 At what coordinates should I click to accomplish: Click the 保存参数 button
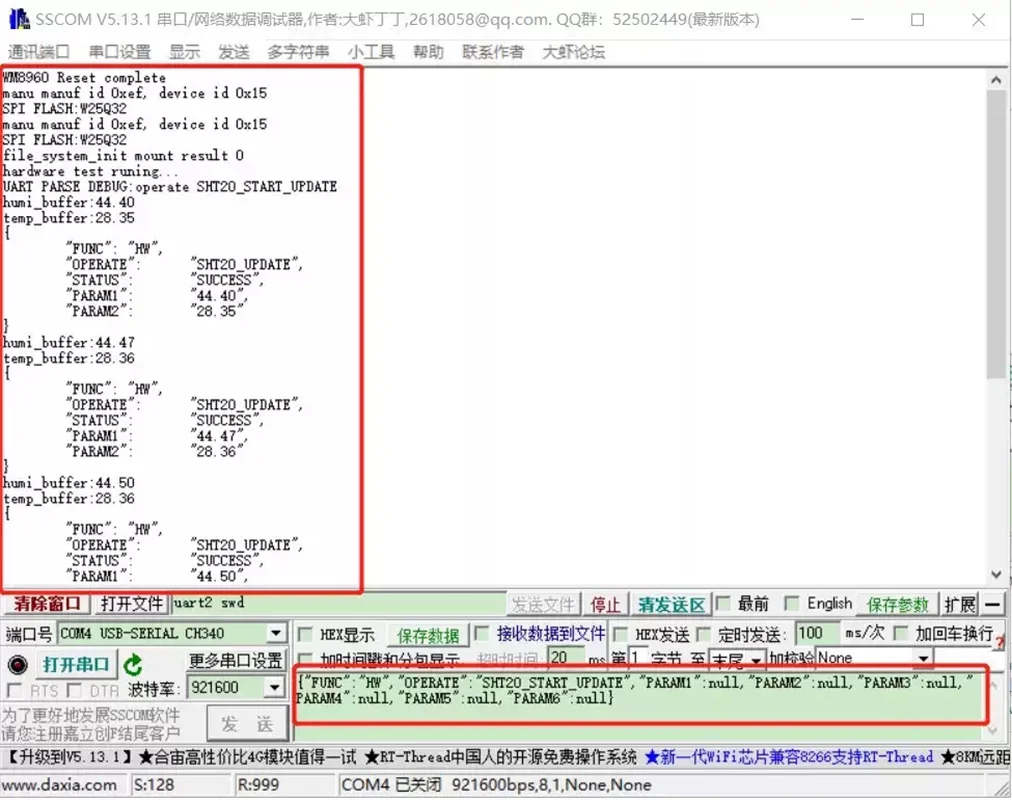pos(898,605)
